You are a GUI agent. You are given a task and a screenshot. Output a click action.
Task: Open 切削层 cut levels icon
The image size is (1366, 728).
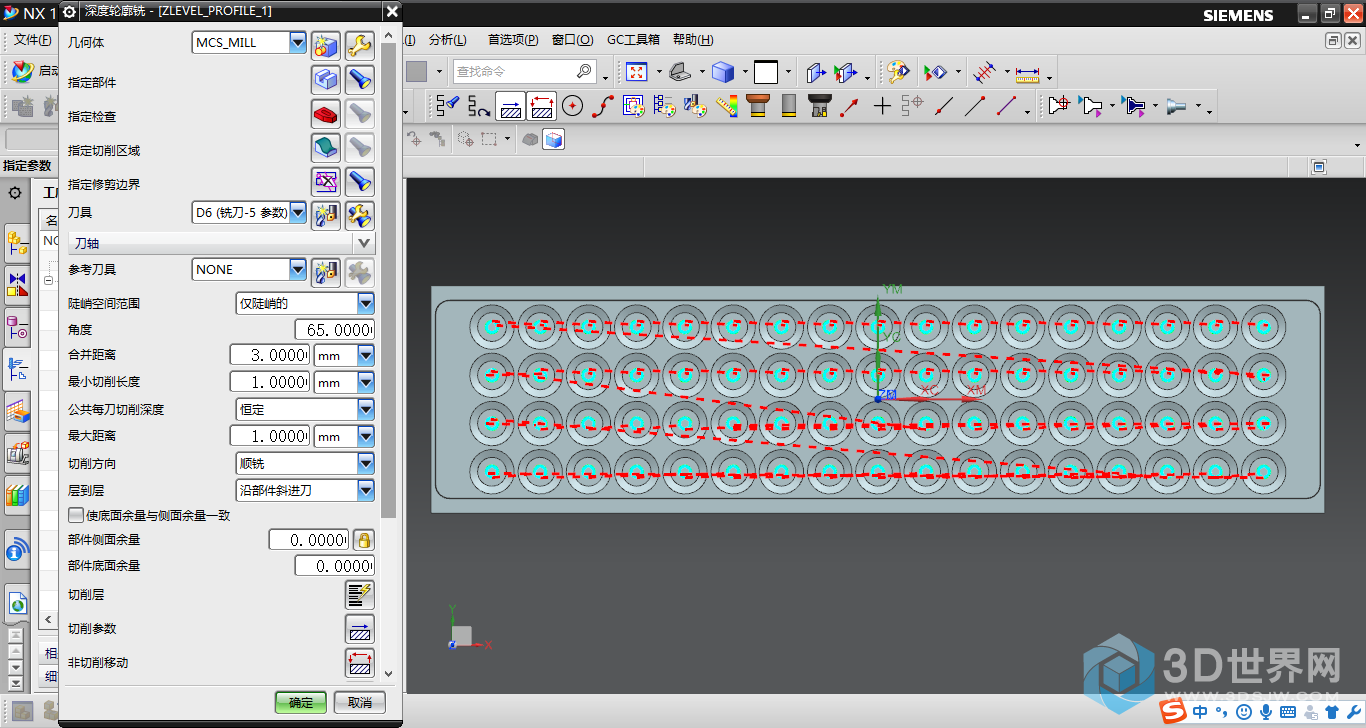360,595
